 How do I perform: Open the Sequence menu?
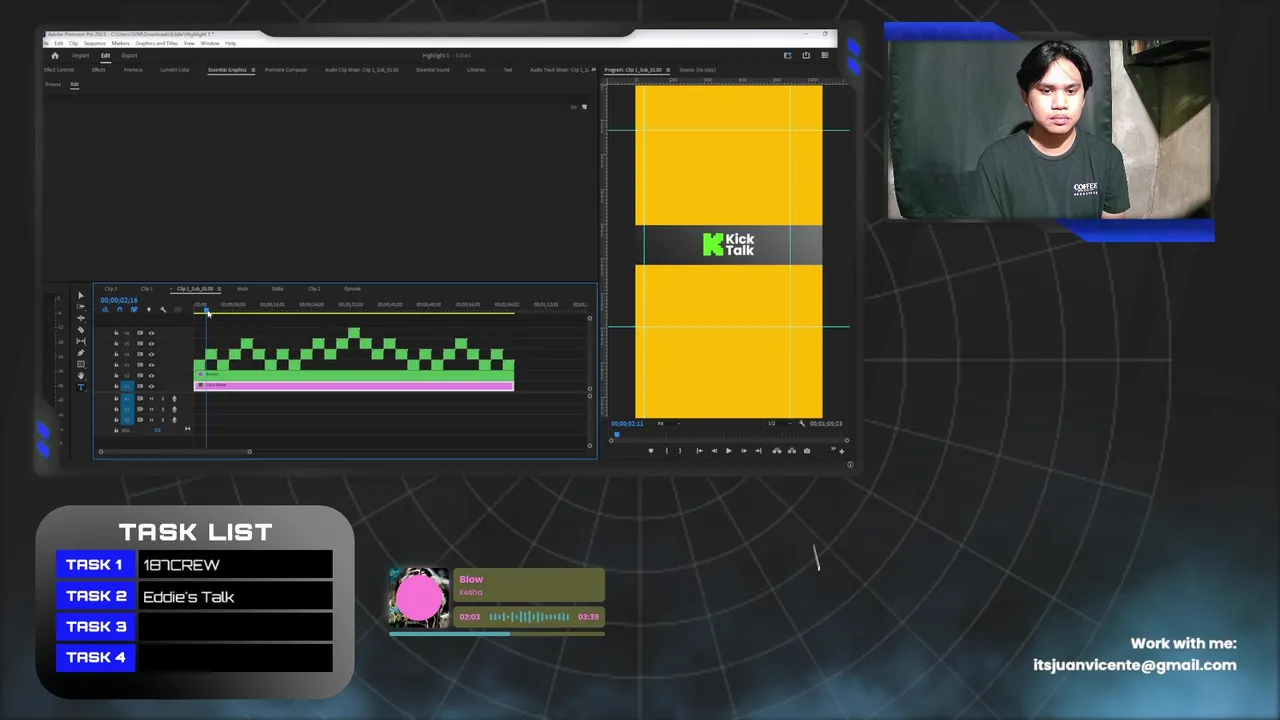point(95,43)
